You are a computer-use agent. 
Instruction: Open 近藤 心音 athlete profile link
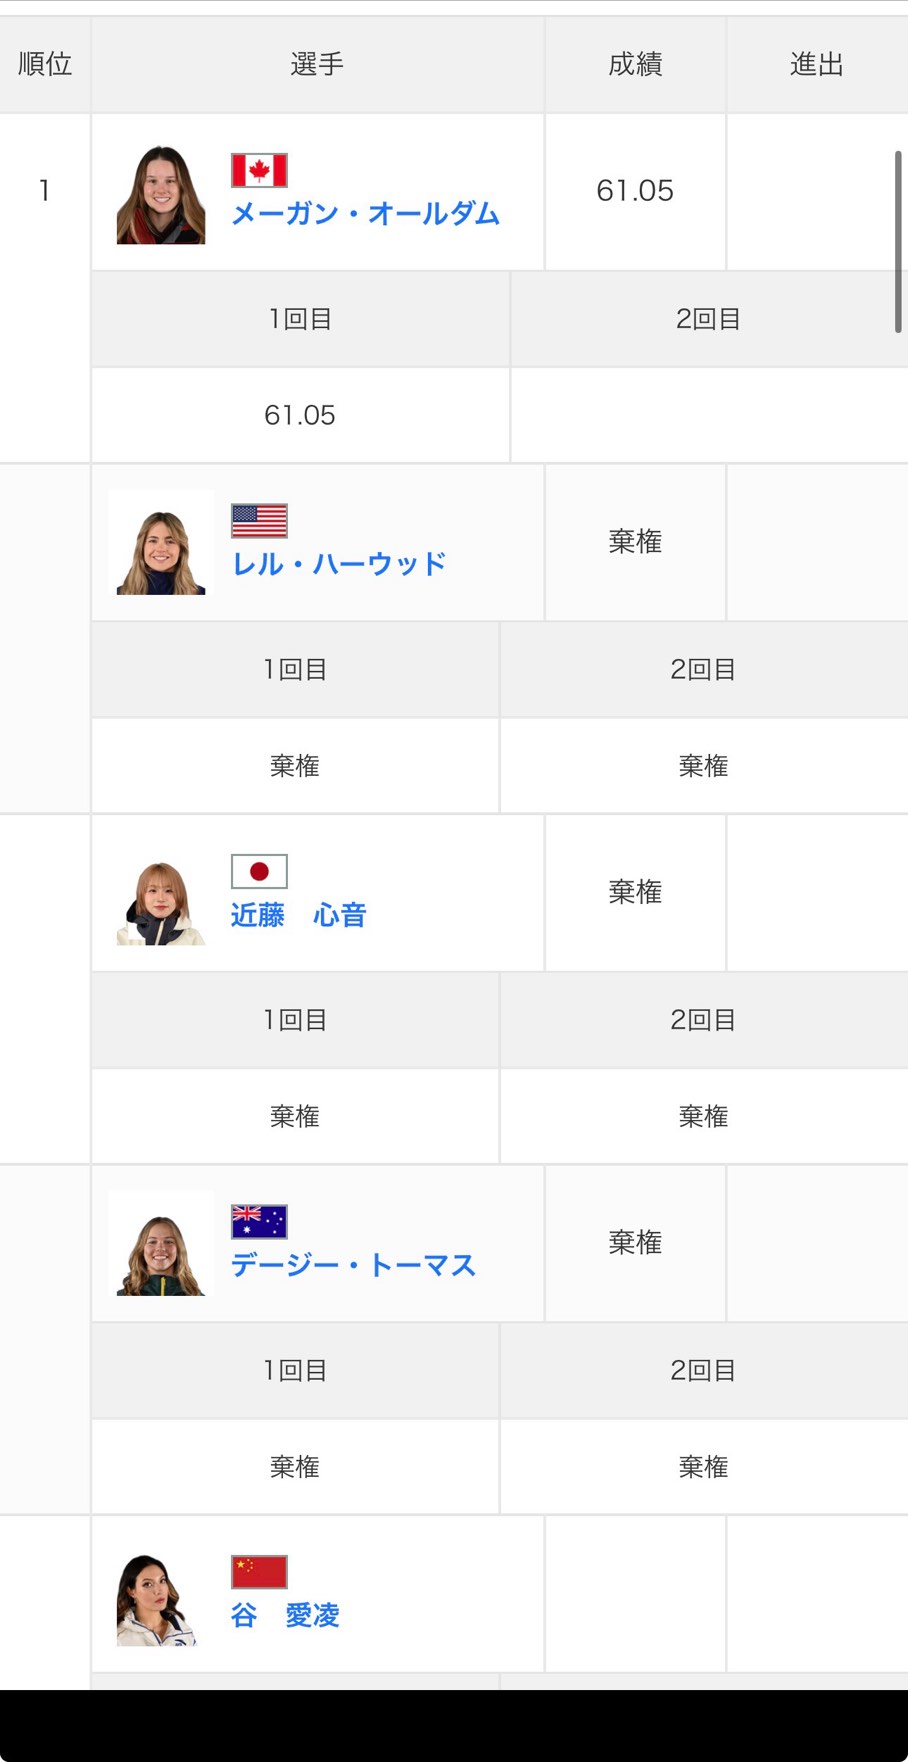(x=298, y=915)
